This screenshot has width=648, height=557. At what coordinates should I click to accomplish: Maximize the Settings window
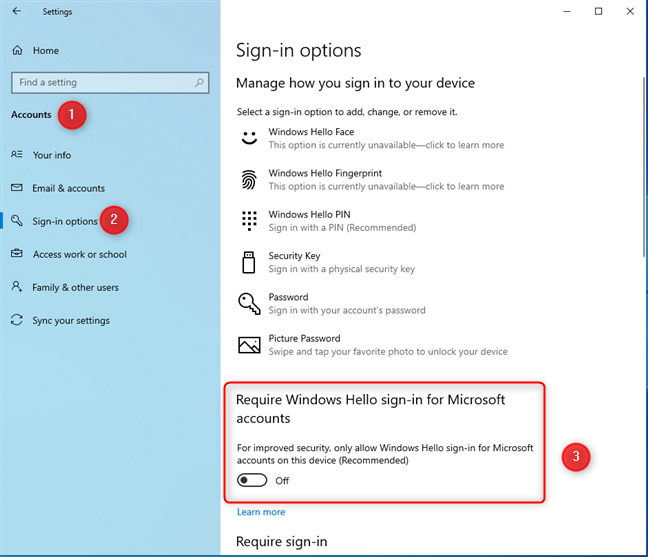pos(598,11)
